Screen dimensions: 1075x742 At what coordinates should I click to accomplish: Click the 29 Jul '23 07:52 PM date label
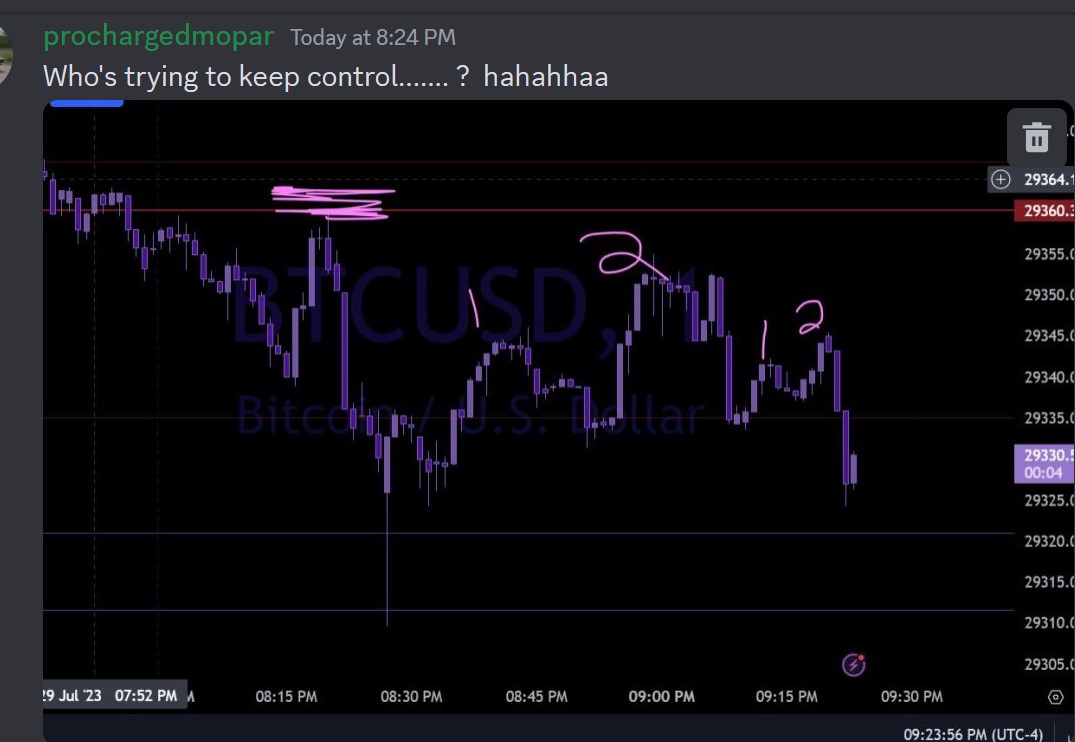pos(114,695)
